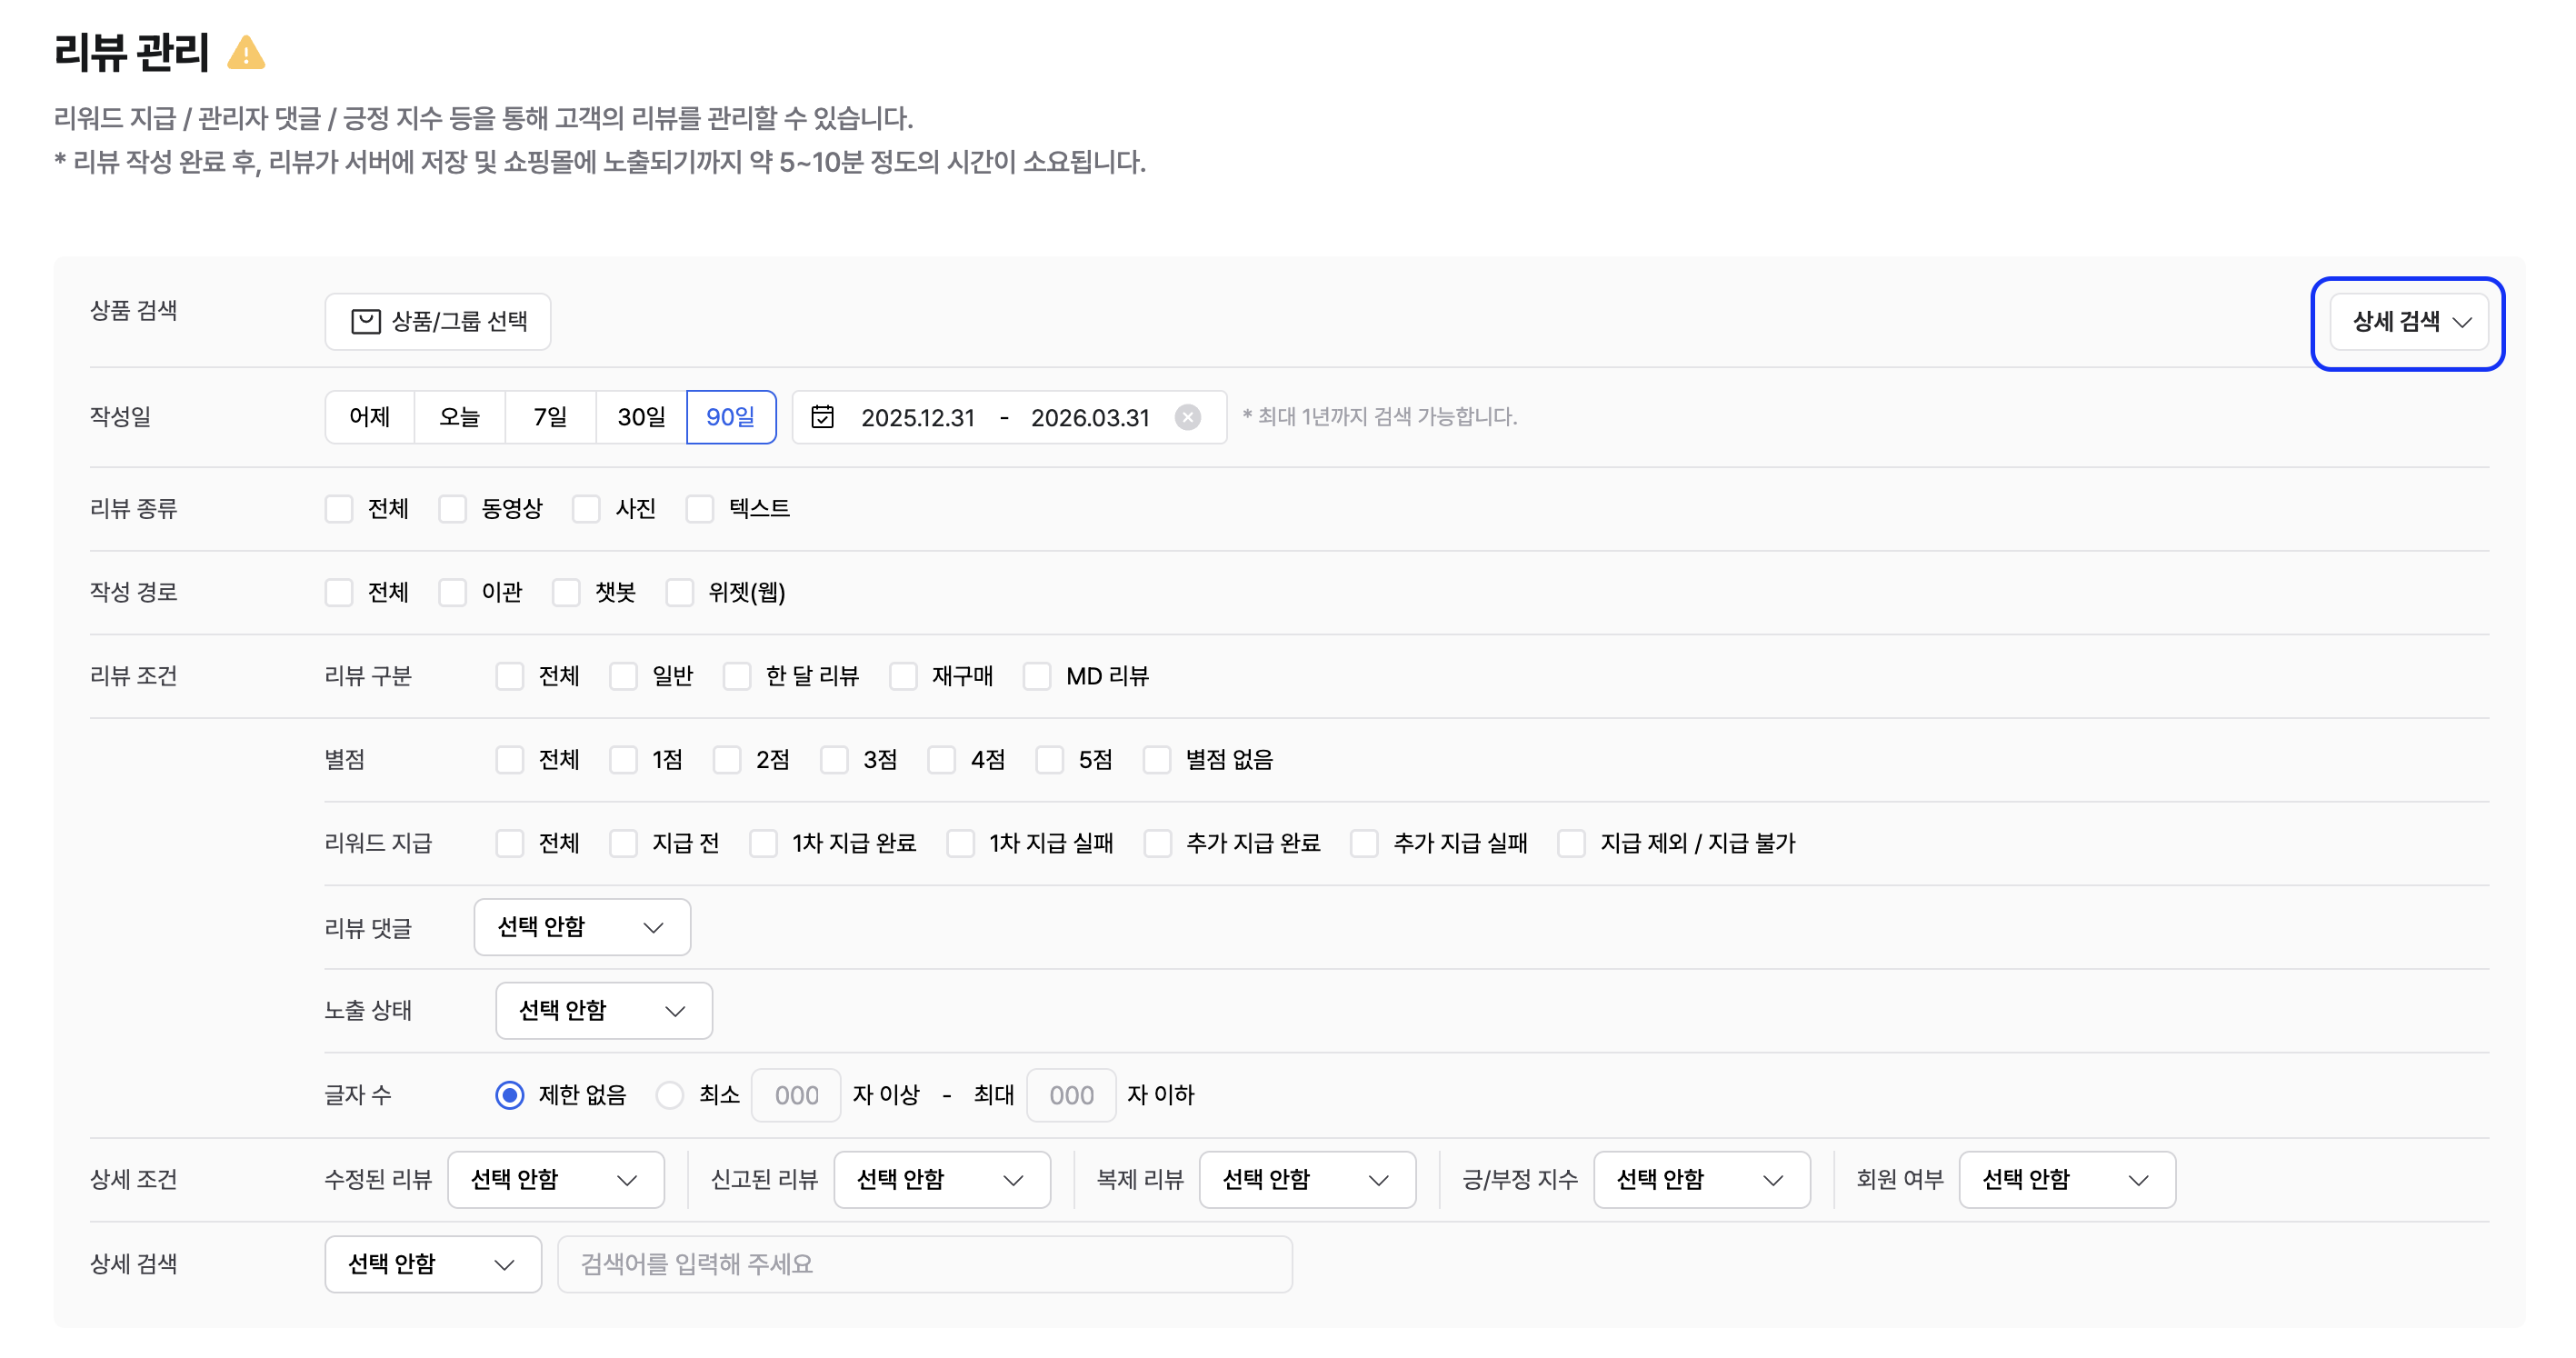Image resolution: width=2576 pixels, height=1358 pixels.
Task: Open the 노출 상태 dropdown
Action: pyautogui.click(x=604, y=1012)
